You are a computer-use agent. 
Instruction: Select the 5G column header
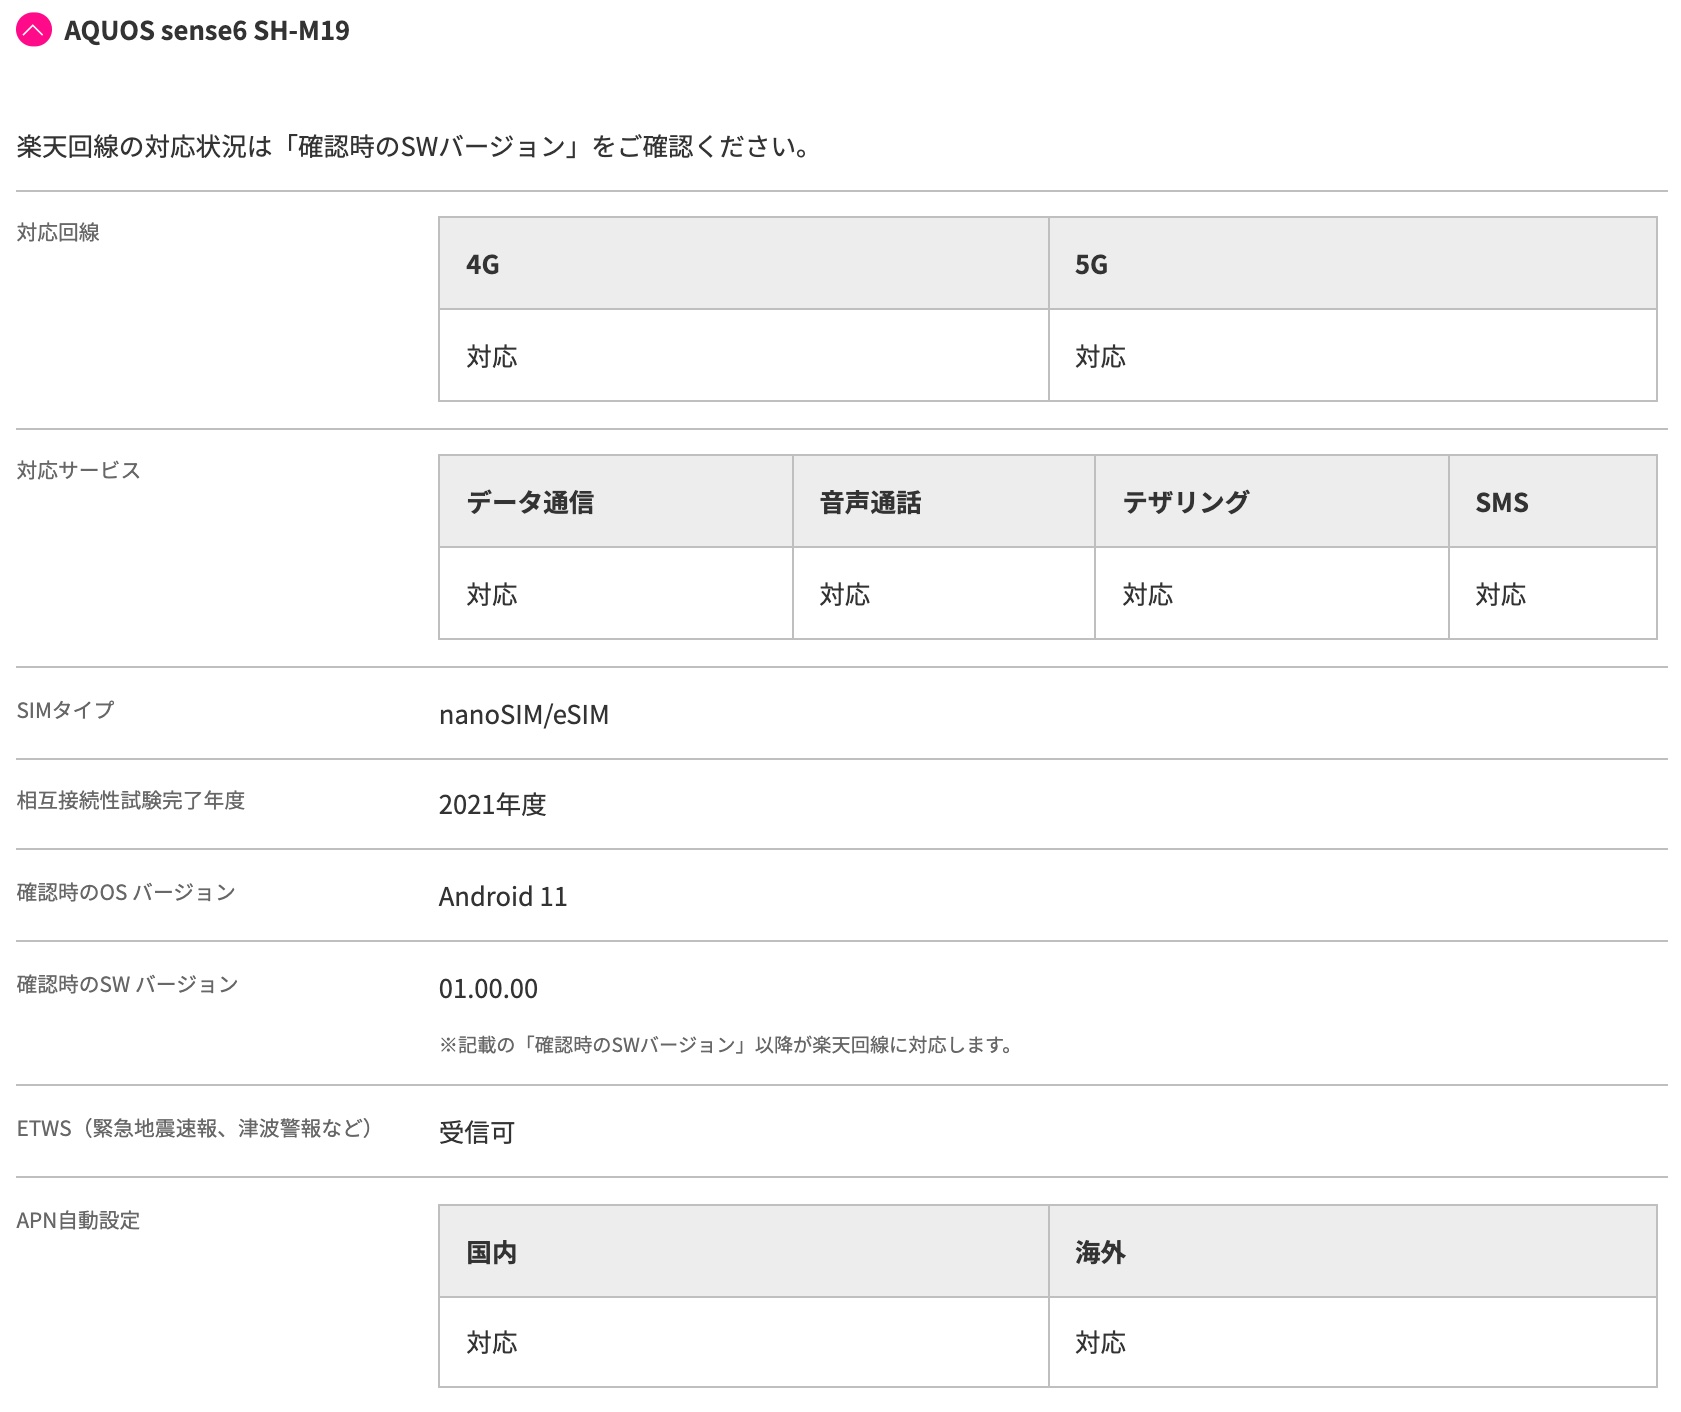point(1353,264)
